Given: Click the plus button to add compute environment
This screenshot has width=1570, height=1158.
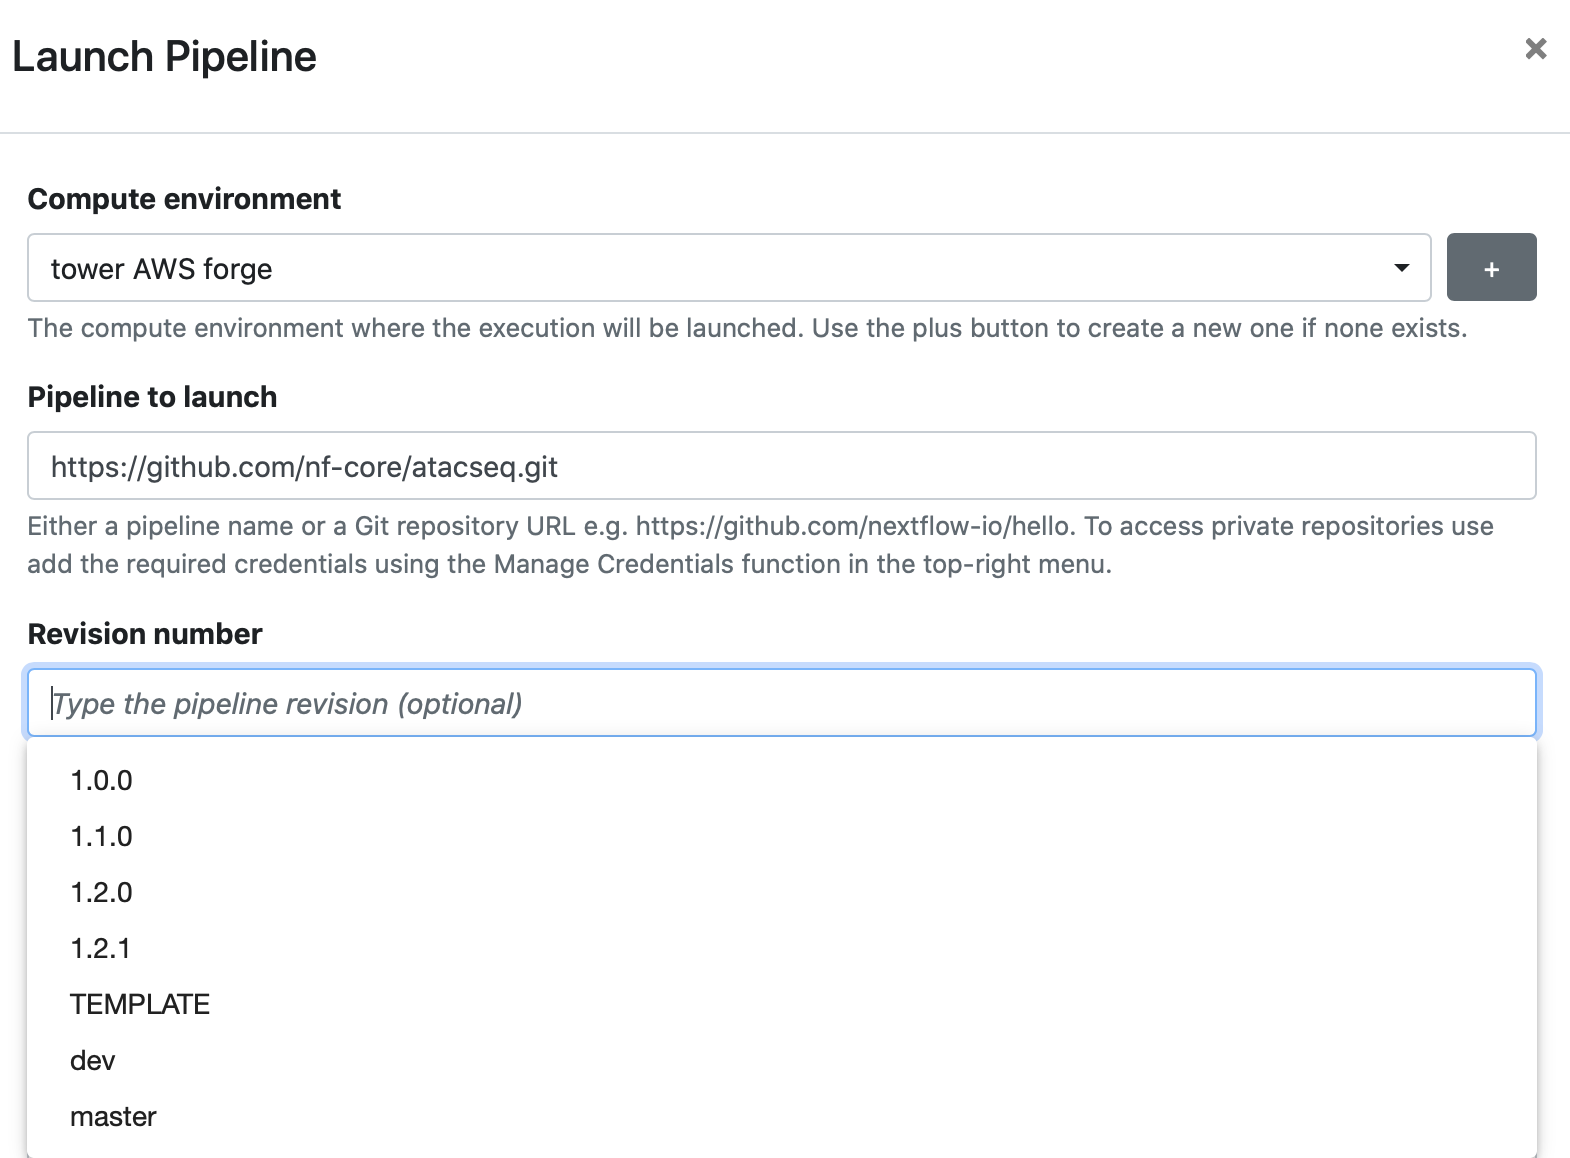Looking at the screenshot, I should tap(1490, 268).
